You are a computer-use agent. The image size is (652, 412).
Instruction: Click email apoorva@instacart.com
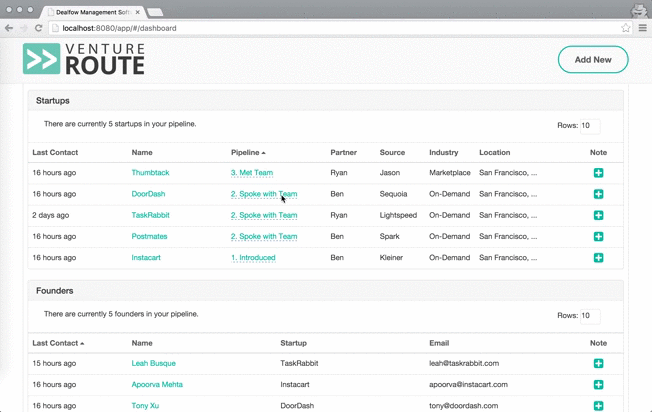pos(468,385)
